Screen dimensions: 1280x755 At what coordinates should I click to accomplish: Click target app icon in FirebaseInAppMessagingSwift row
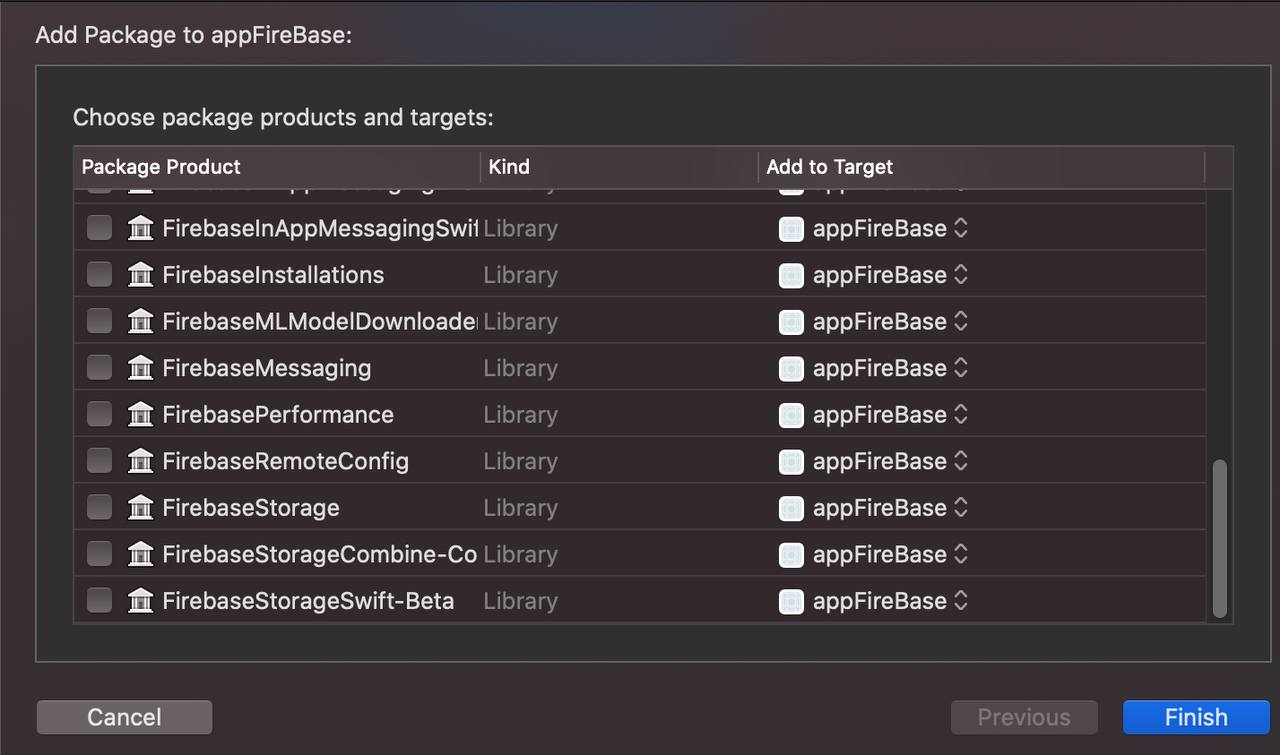click(791, 229)
